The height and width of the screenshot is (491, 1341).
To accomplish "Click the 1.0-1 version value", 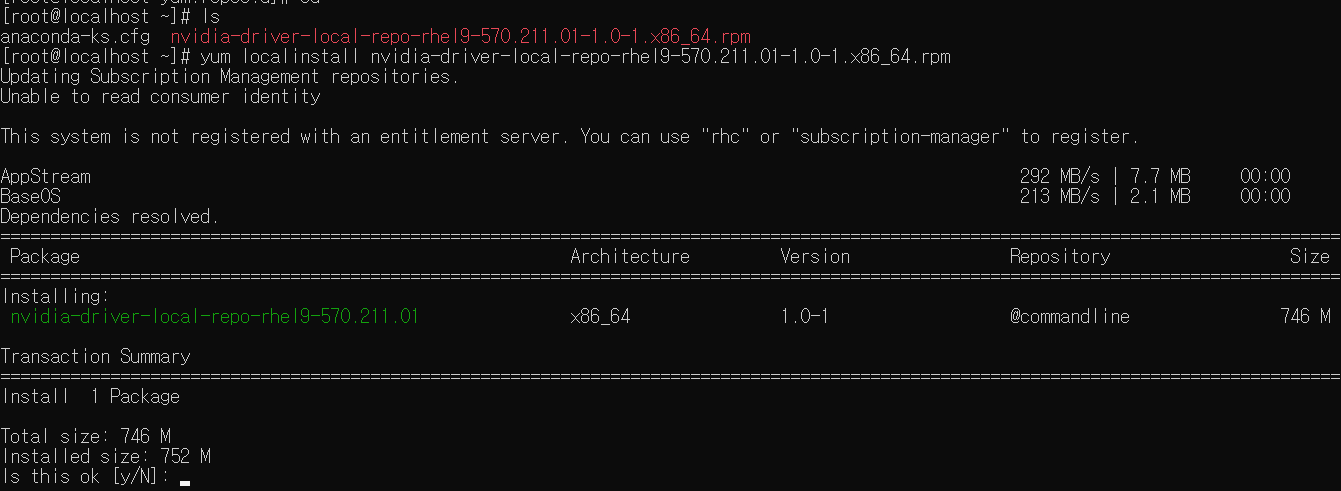I will pyautogui.click(x=805, y=317).
